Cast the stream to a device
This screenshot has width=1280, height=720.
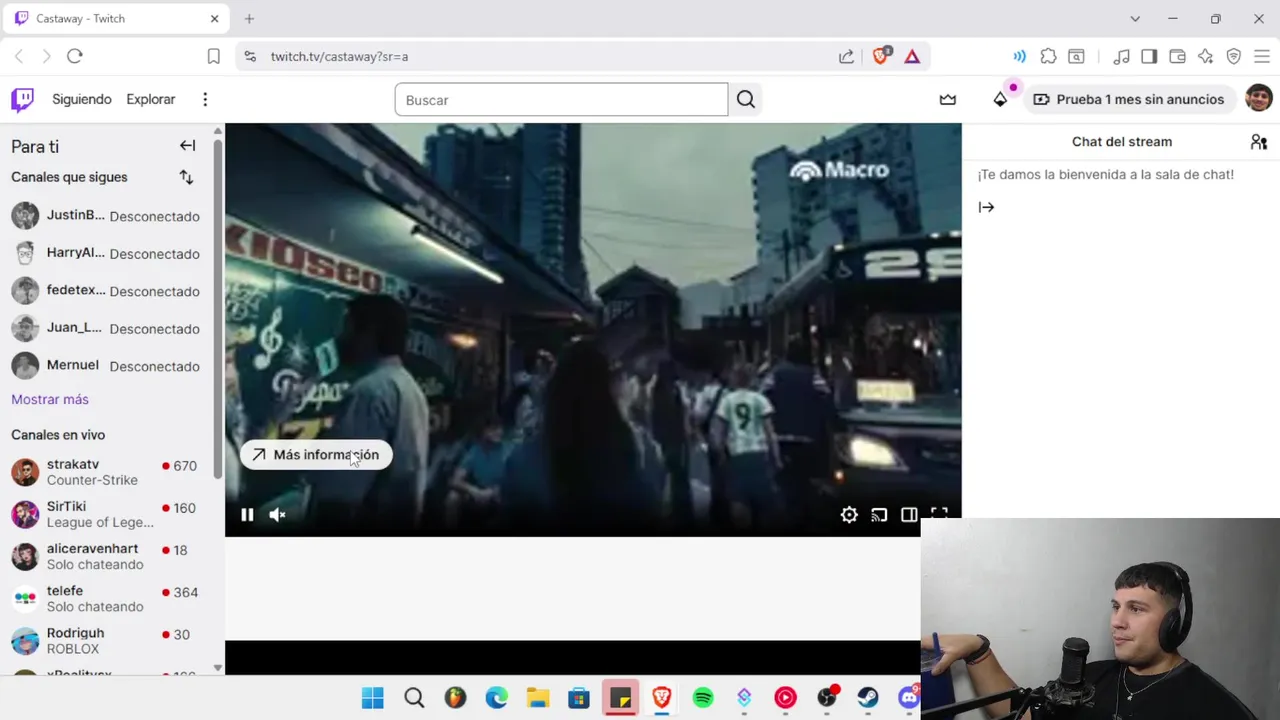[879, 515]
